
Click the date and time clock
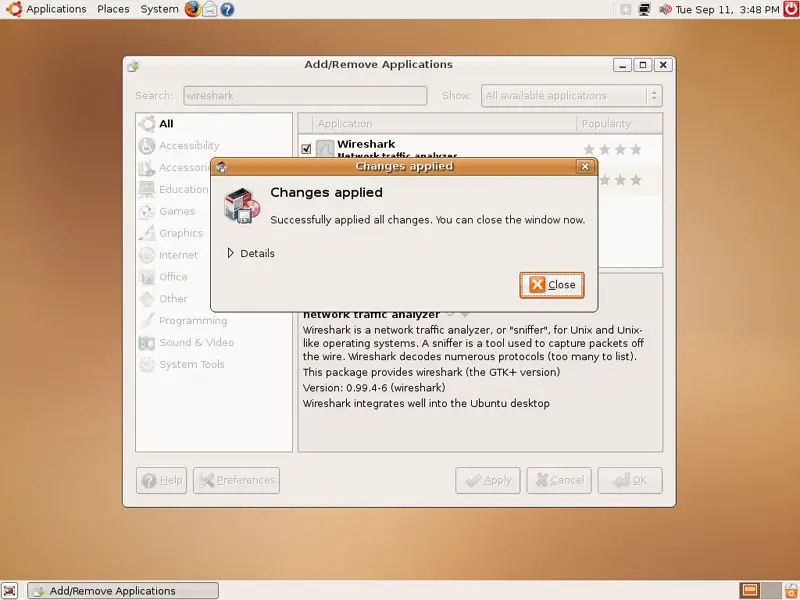[728, 9]
